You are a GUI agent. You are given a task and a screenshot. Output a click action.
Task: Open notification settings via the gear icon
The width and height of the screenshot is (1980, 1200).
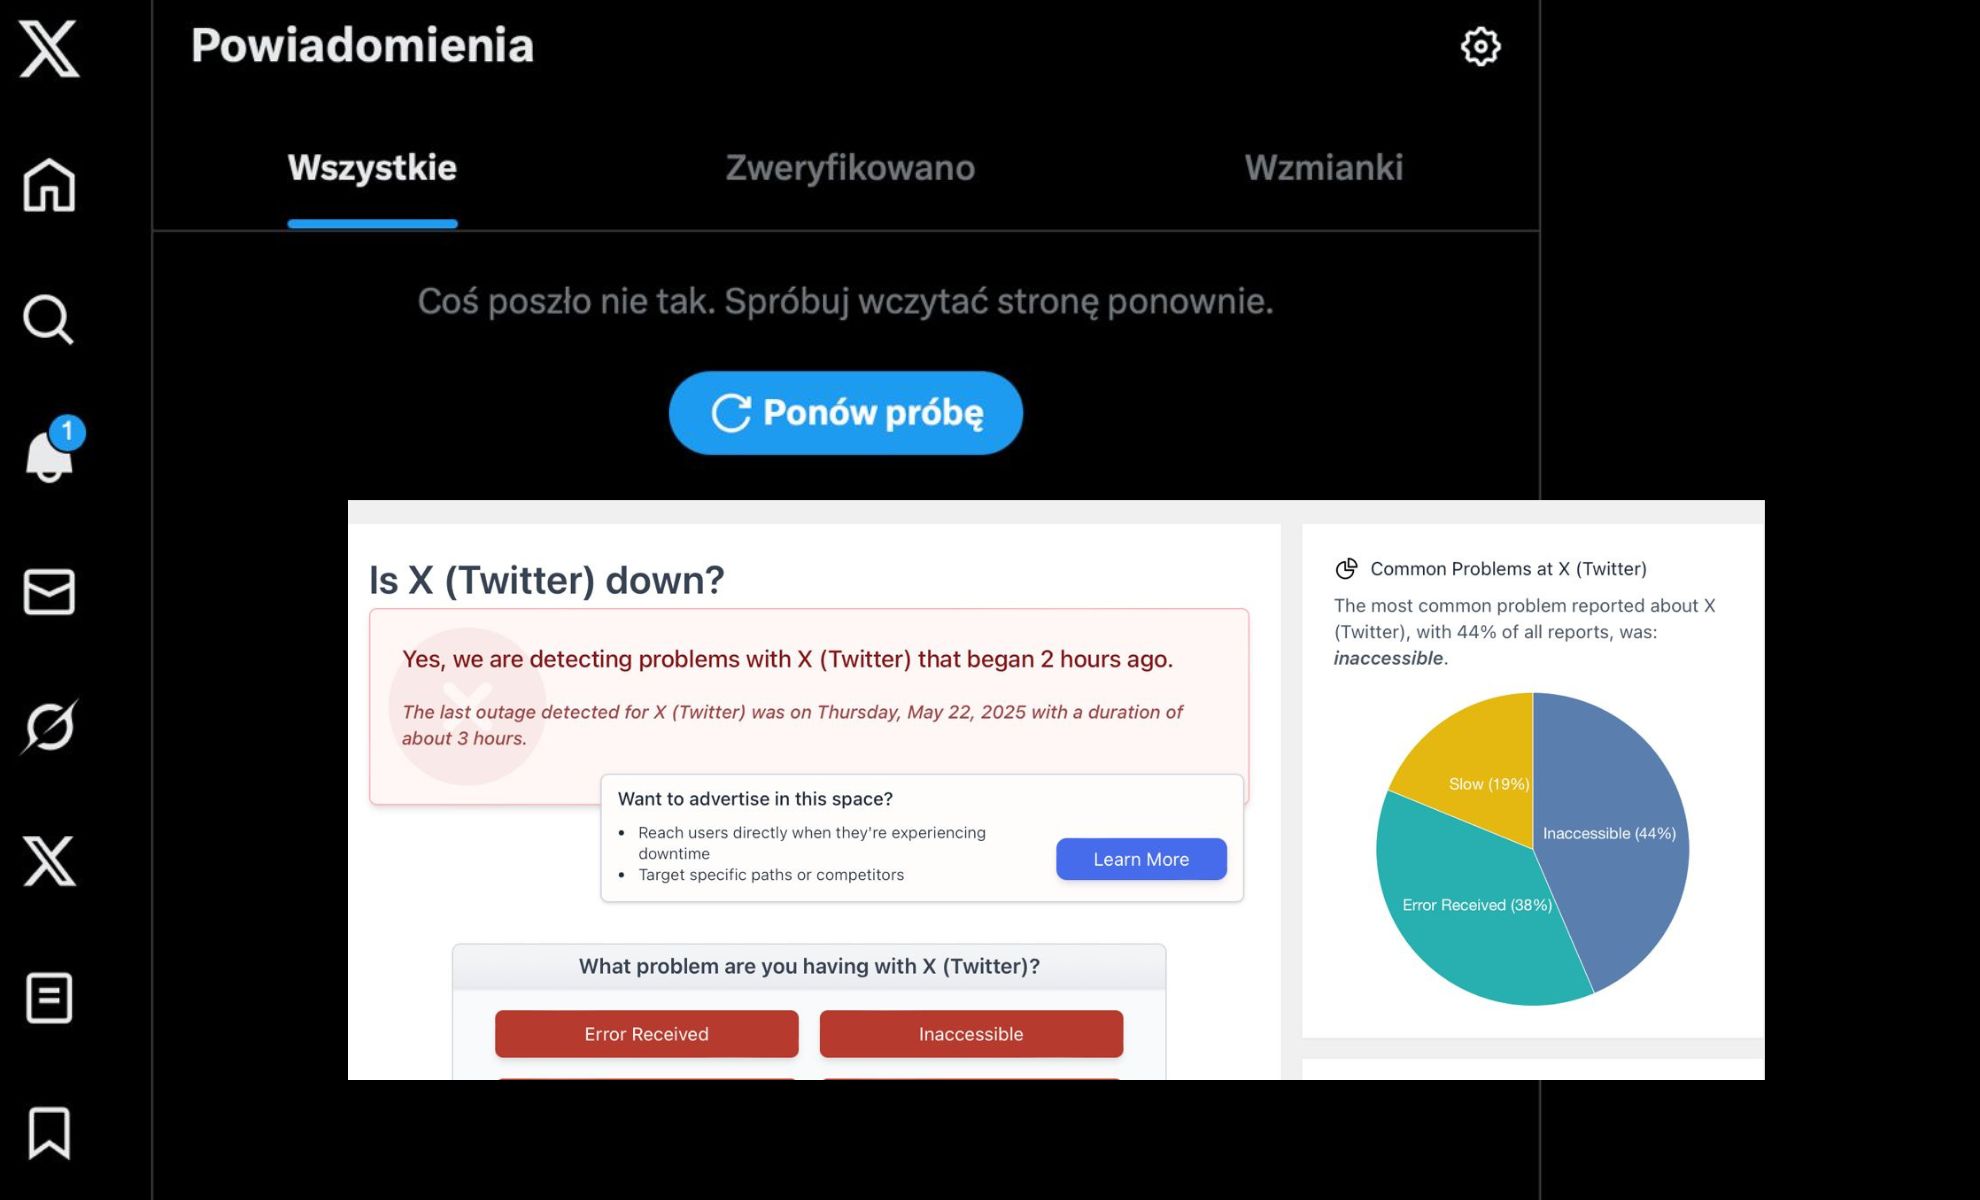click(x=1480, y=46)
